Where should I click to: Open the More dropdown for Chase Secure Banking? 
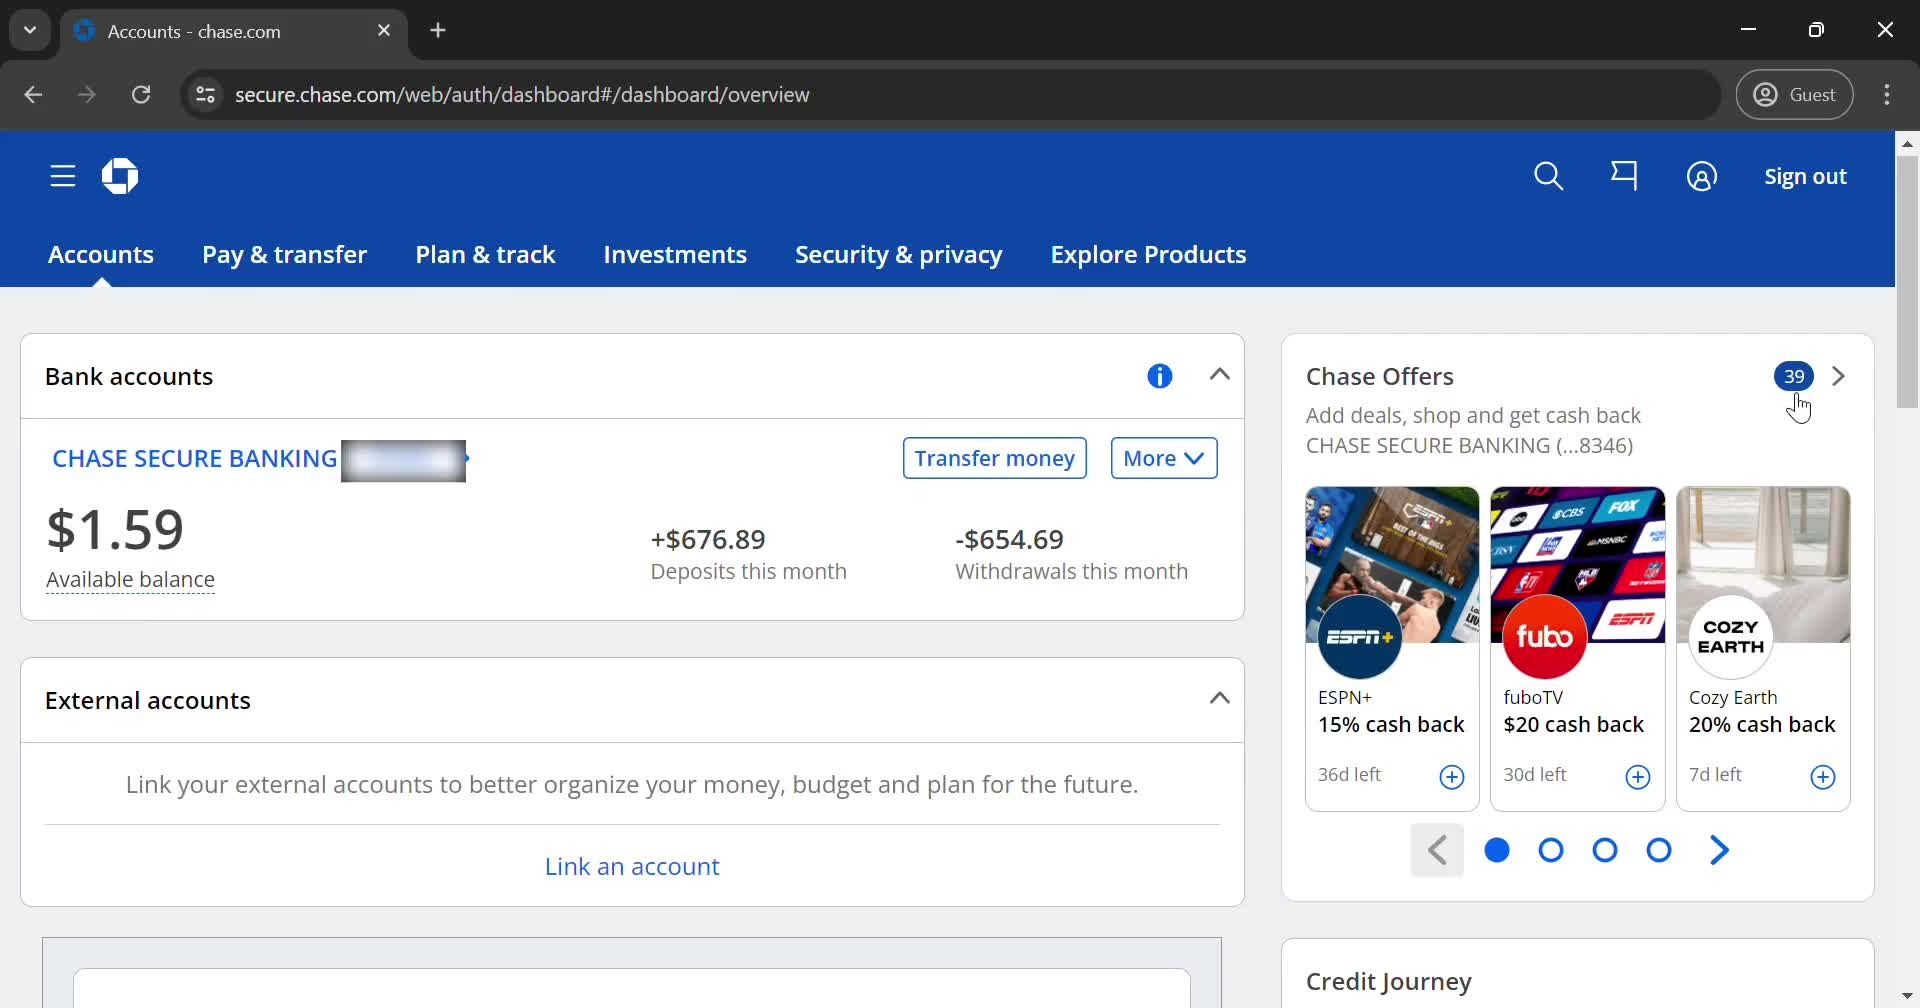pyautogui.click(x=1163, y=457)
